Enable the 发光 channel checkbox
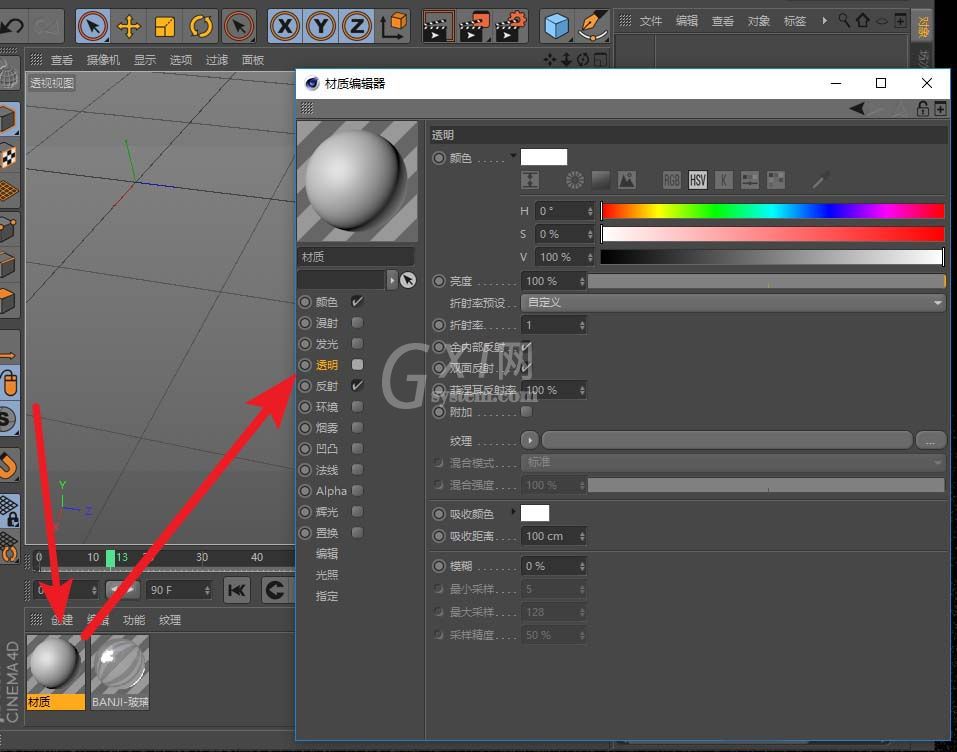The width and height of the screenshot is (957, 752). [x=358, y=344]
